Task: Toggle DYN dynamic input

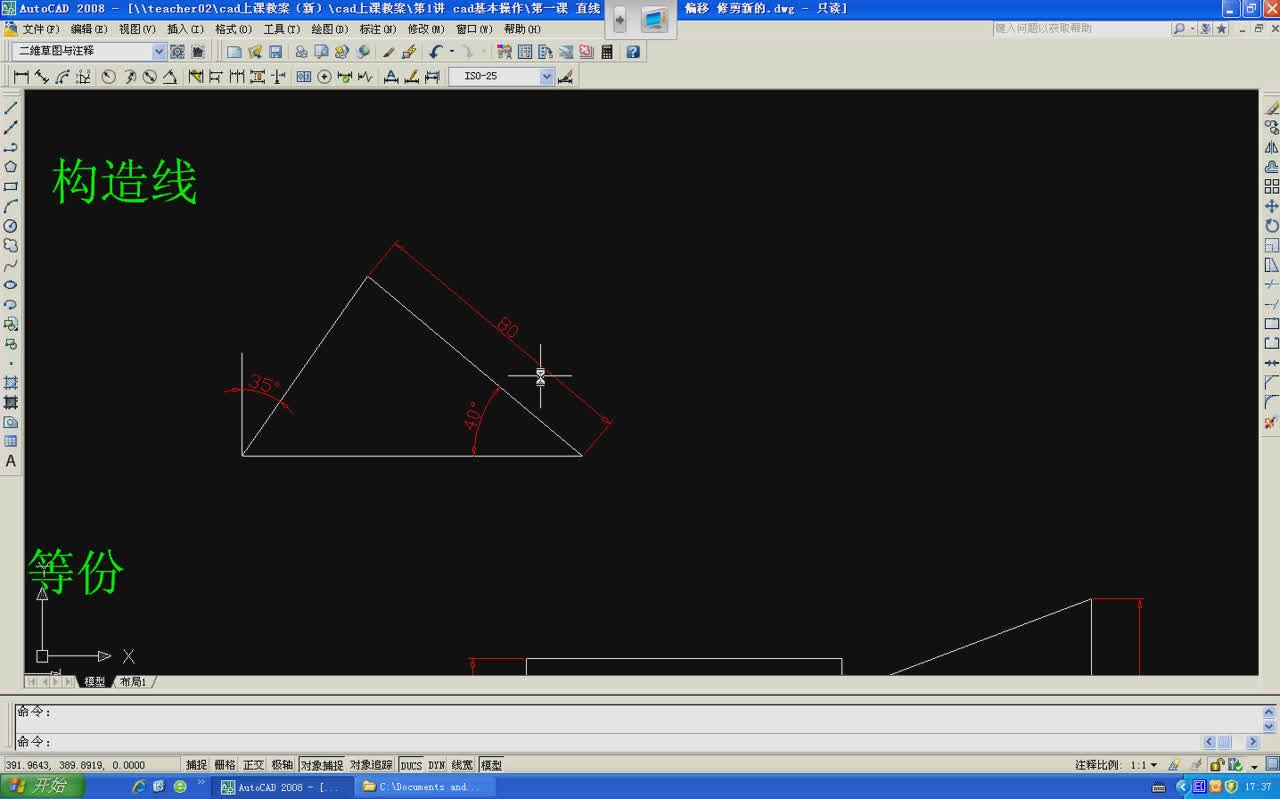Action: coord(437,765)
